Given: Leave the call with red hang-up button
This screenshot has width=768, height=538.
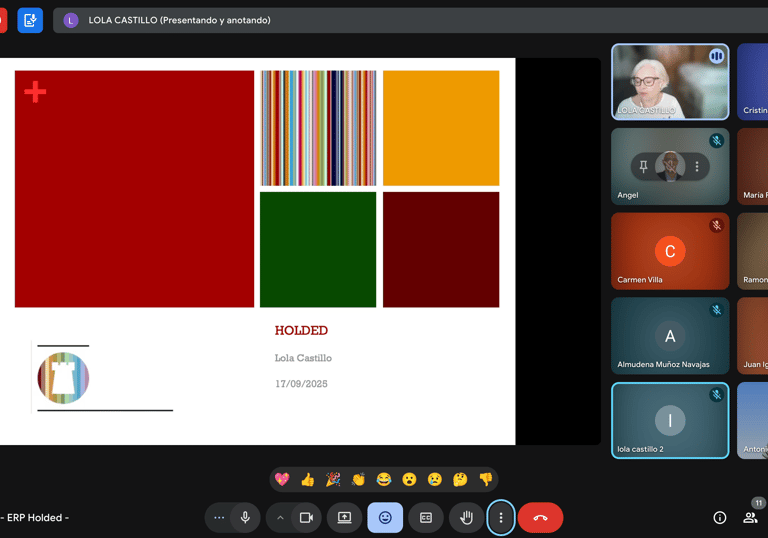Looking at the screenshot, I should click(x=540, y=517).
